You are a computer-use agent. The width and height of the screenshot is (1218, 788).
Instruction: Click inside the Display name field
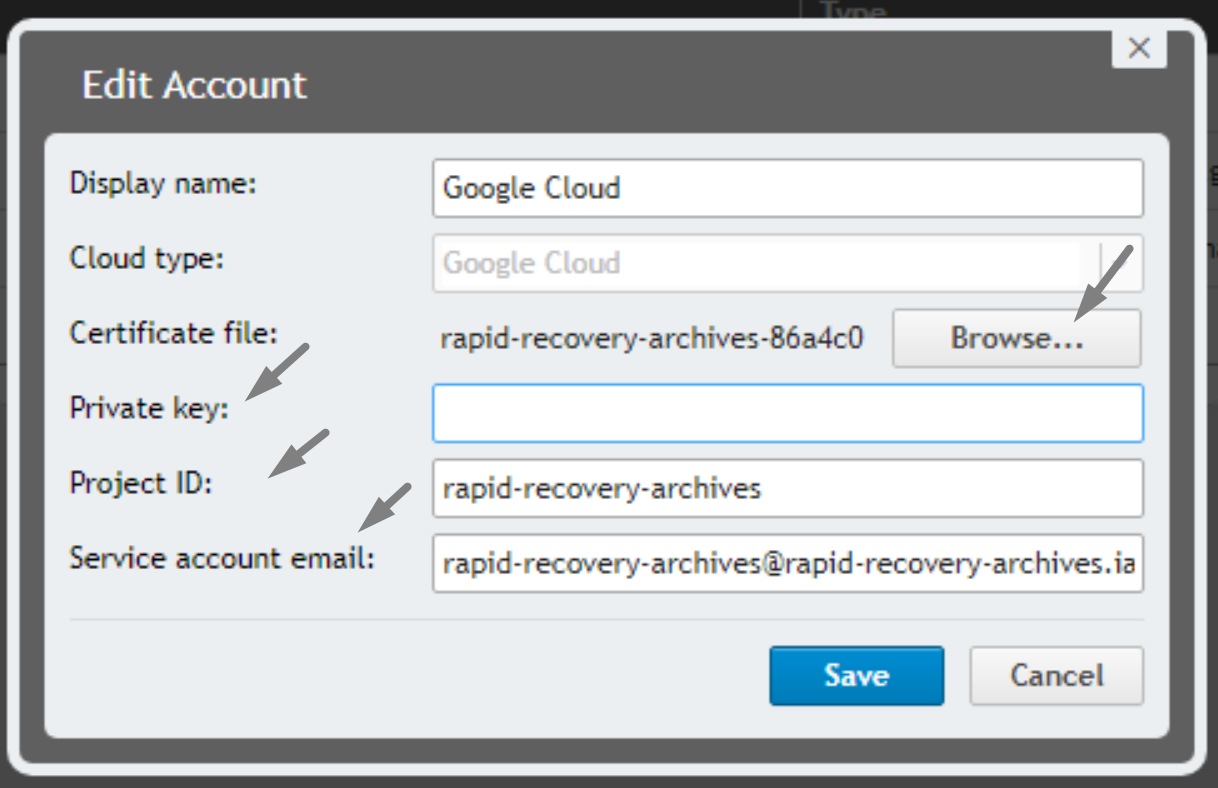tap(787, 188)
